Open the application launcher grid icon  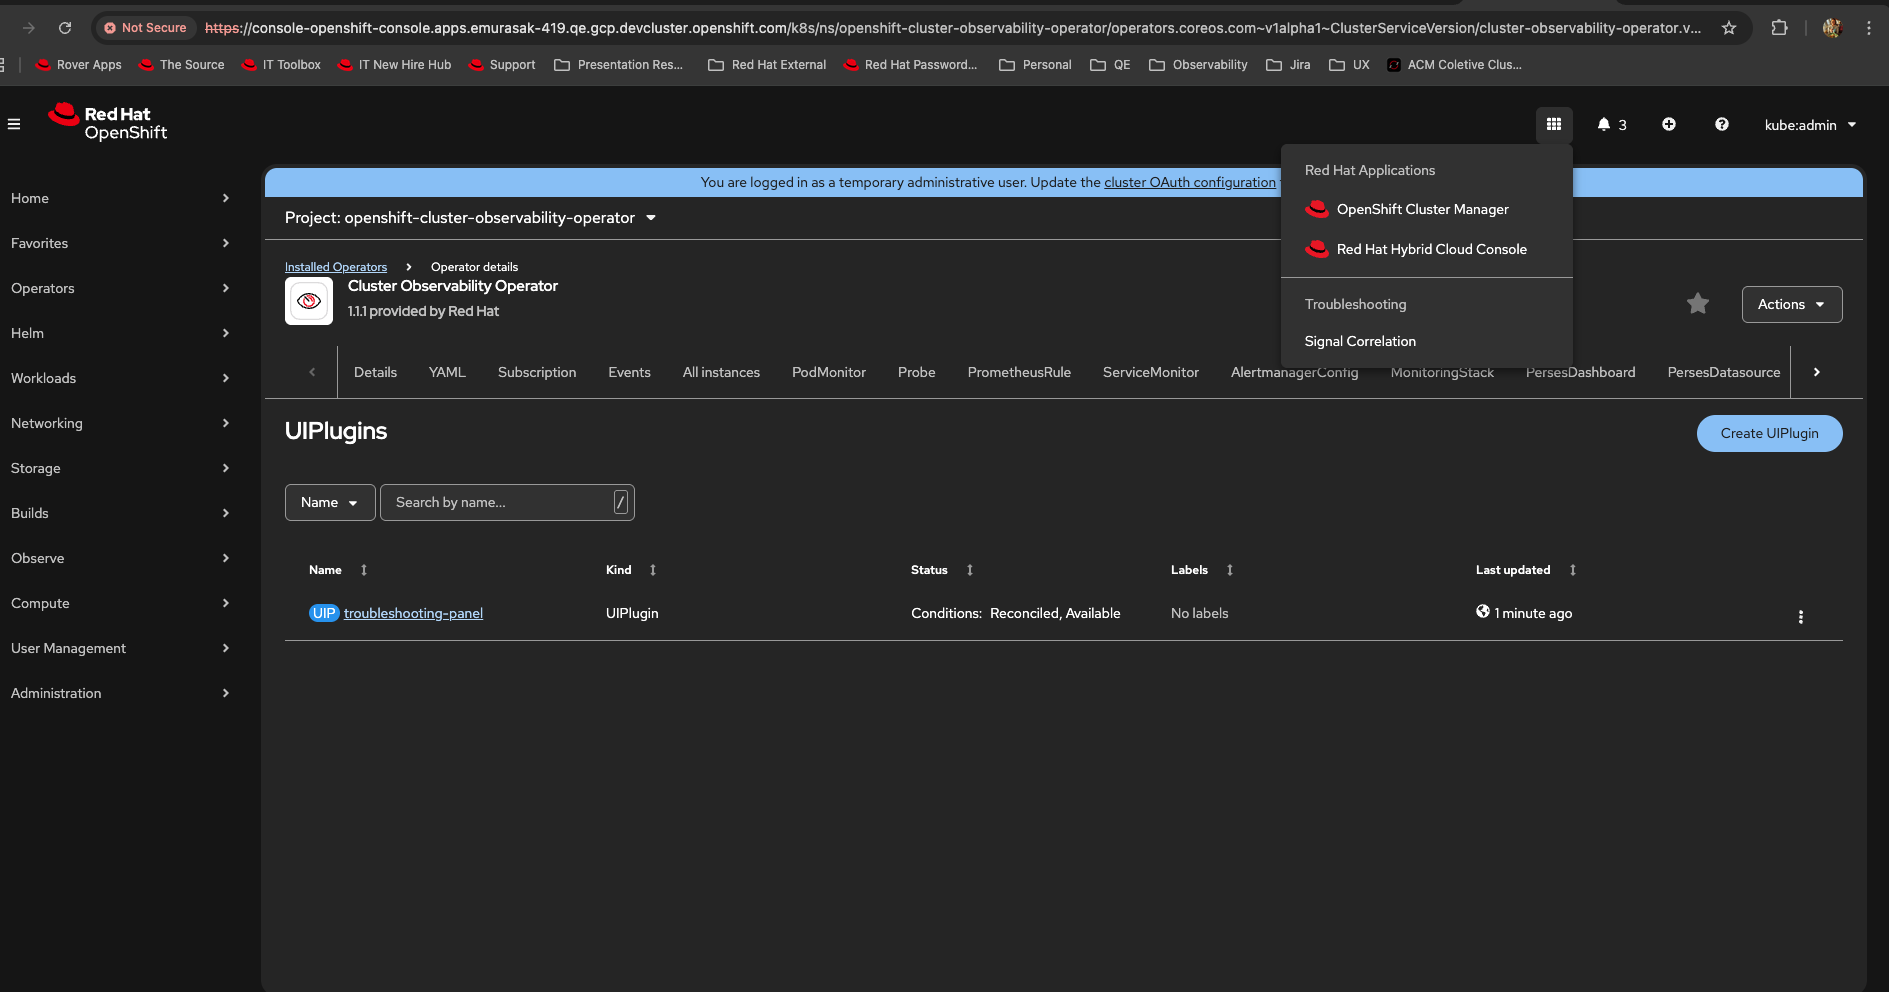[x=1553, y=125]
